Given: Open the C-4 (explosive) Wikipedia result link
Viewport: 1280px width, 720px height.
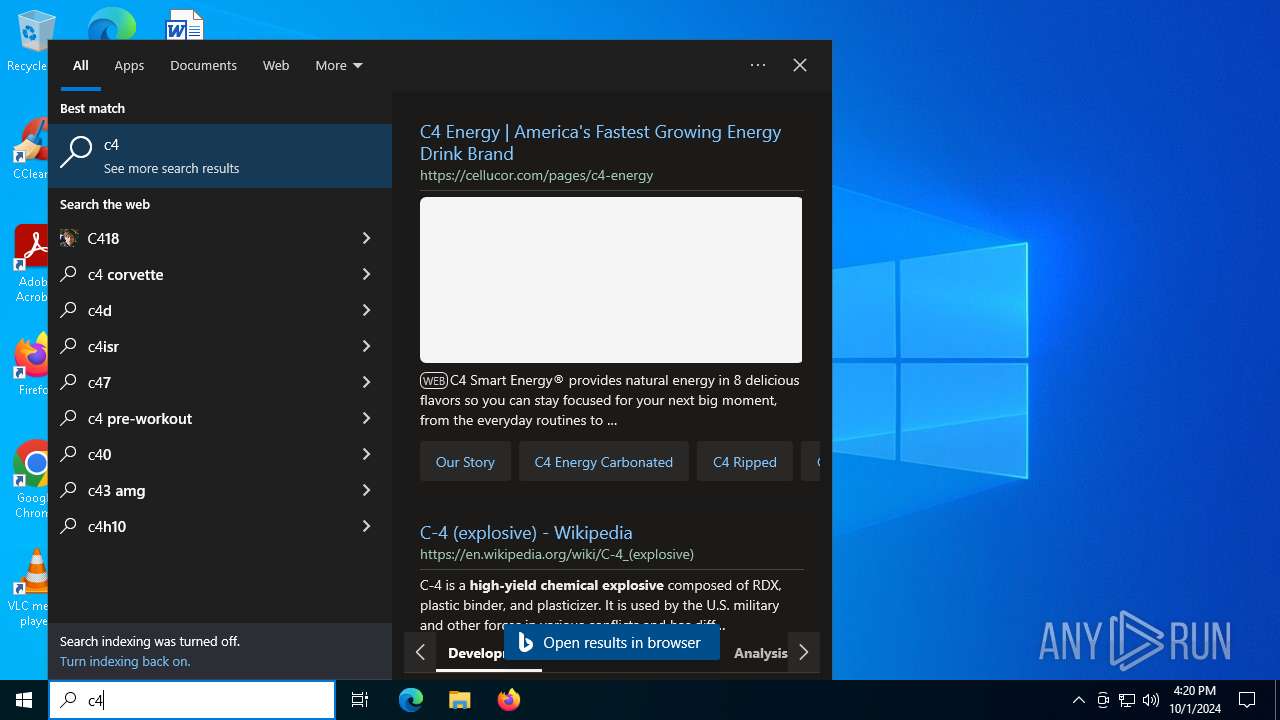Looking at the screenshot, I should 526,532.
